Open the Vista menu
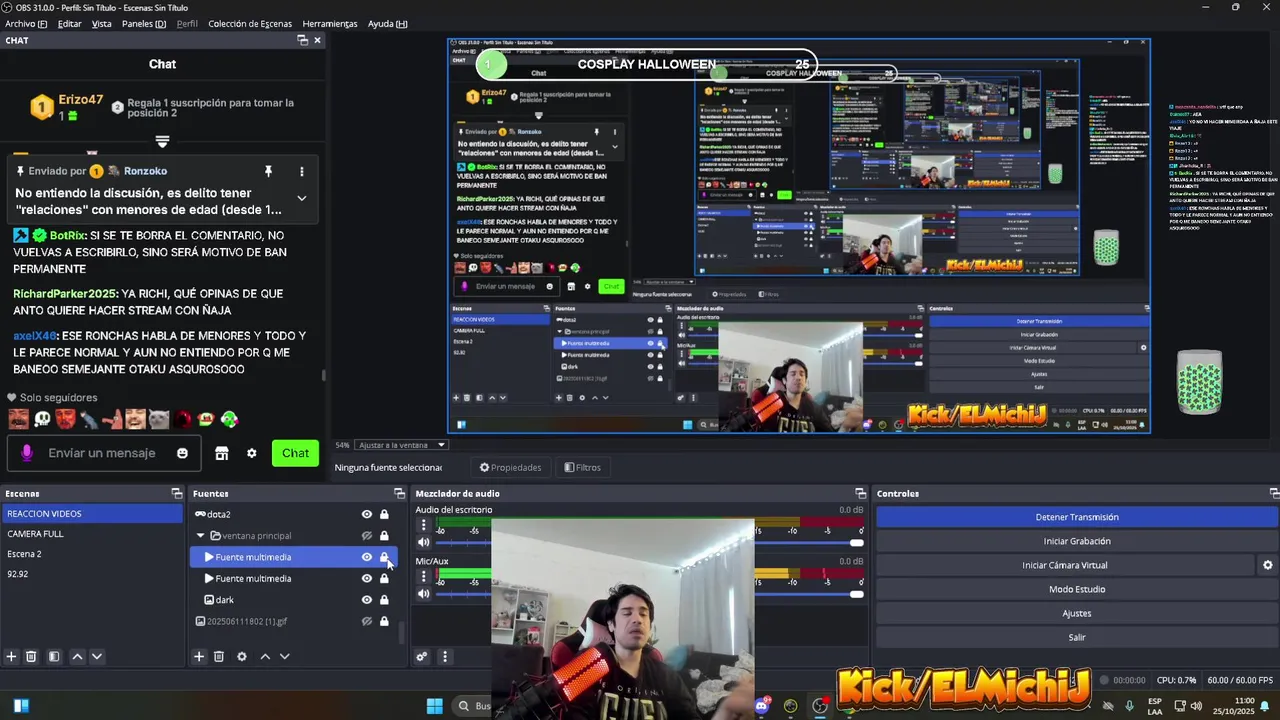The image size is (1280, 720). pos(102,23)
